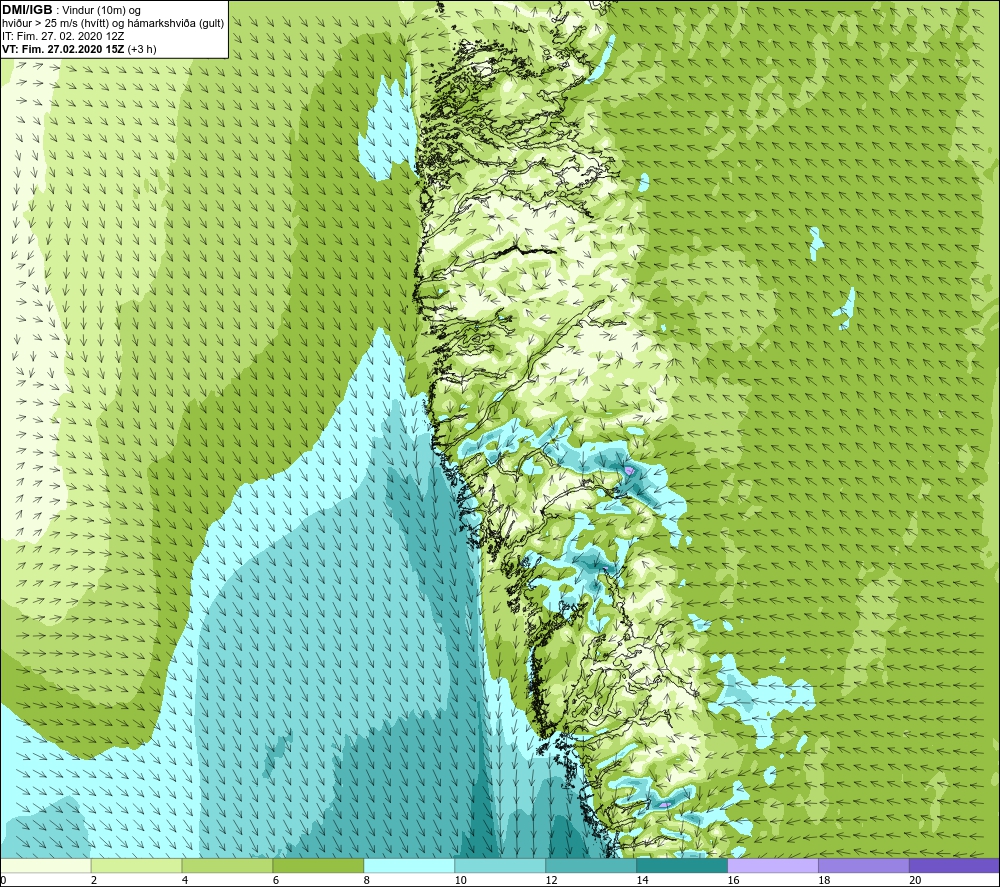Click the scale value 20
The image size is (1000, 887).
[x=915, y=880]
